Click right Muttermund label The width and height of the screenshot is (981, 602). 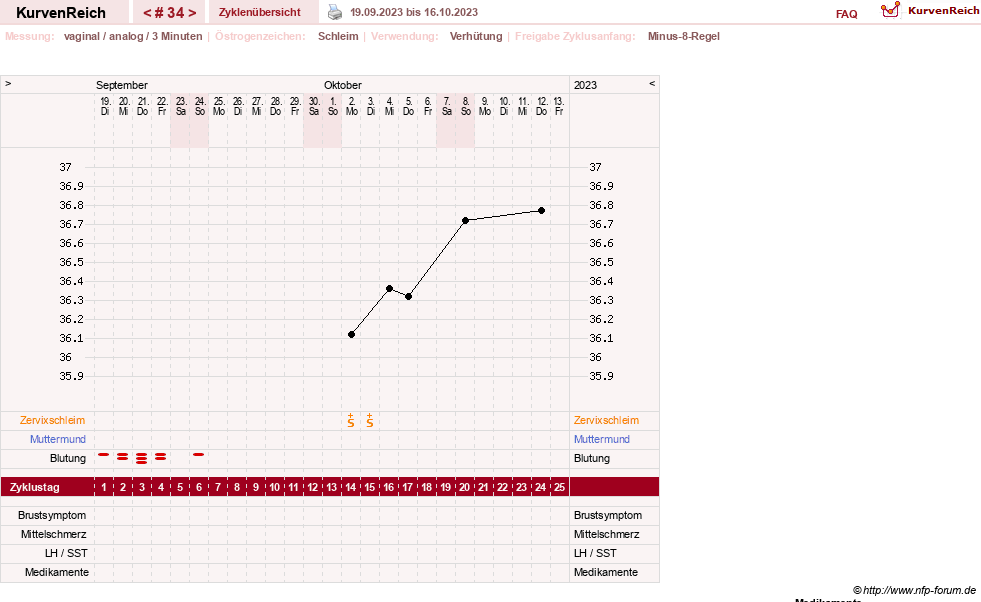tap(602, 439)
